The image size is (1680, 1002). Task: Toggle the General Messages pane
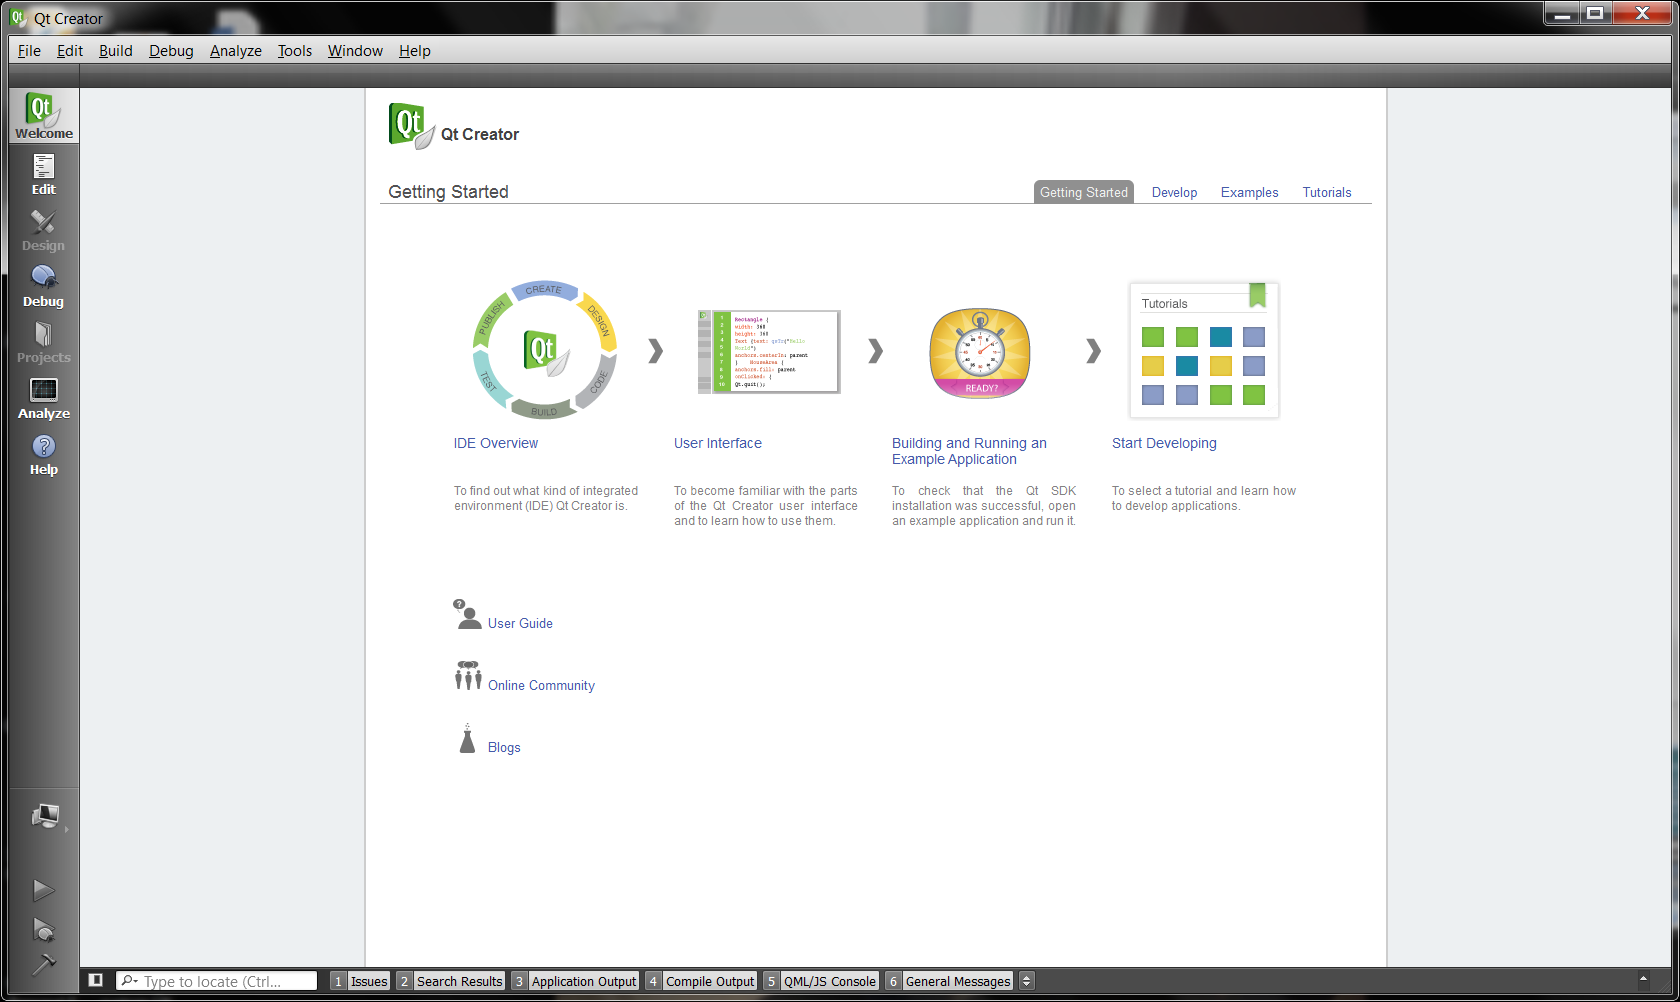949,981
